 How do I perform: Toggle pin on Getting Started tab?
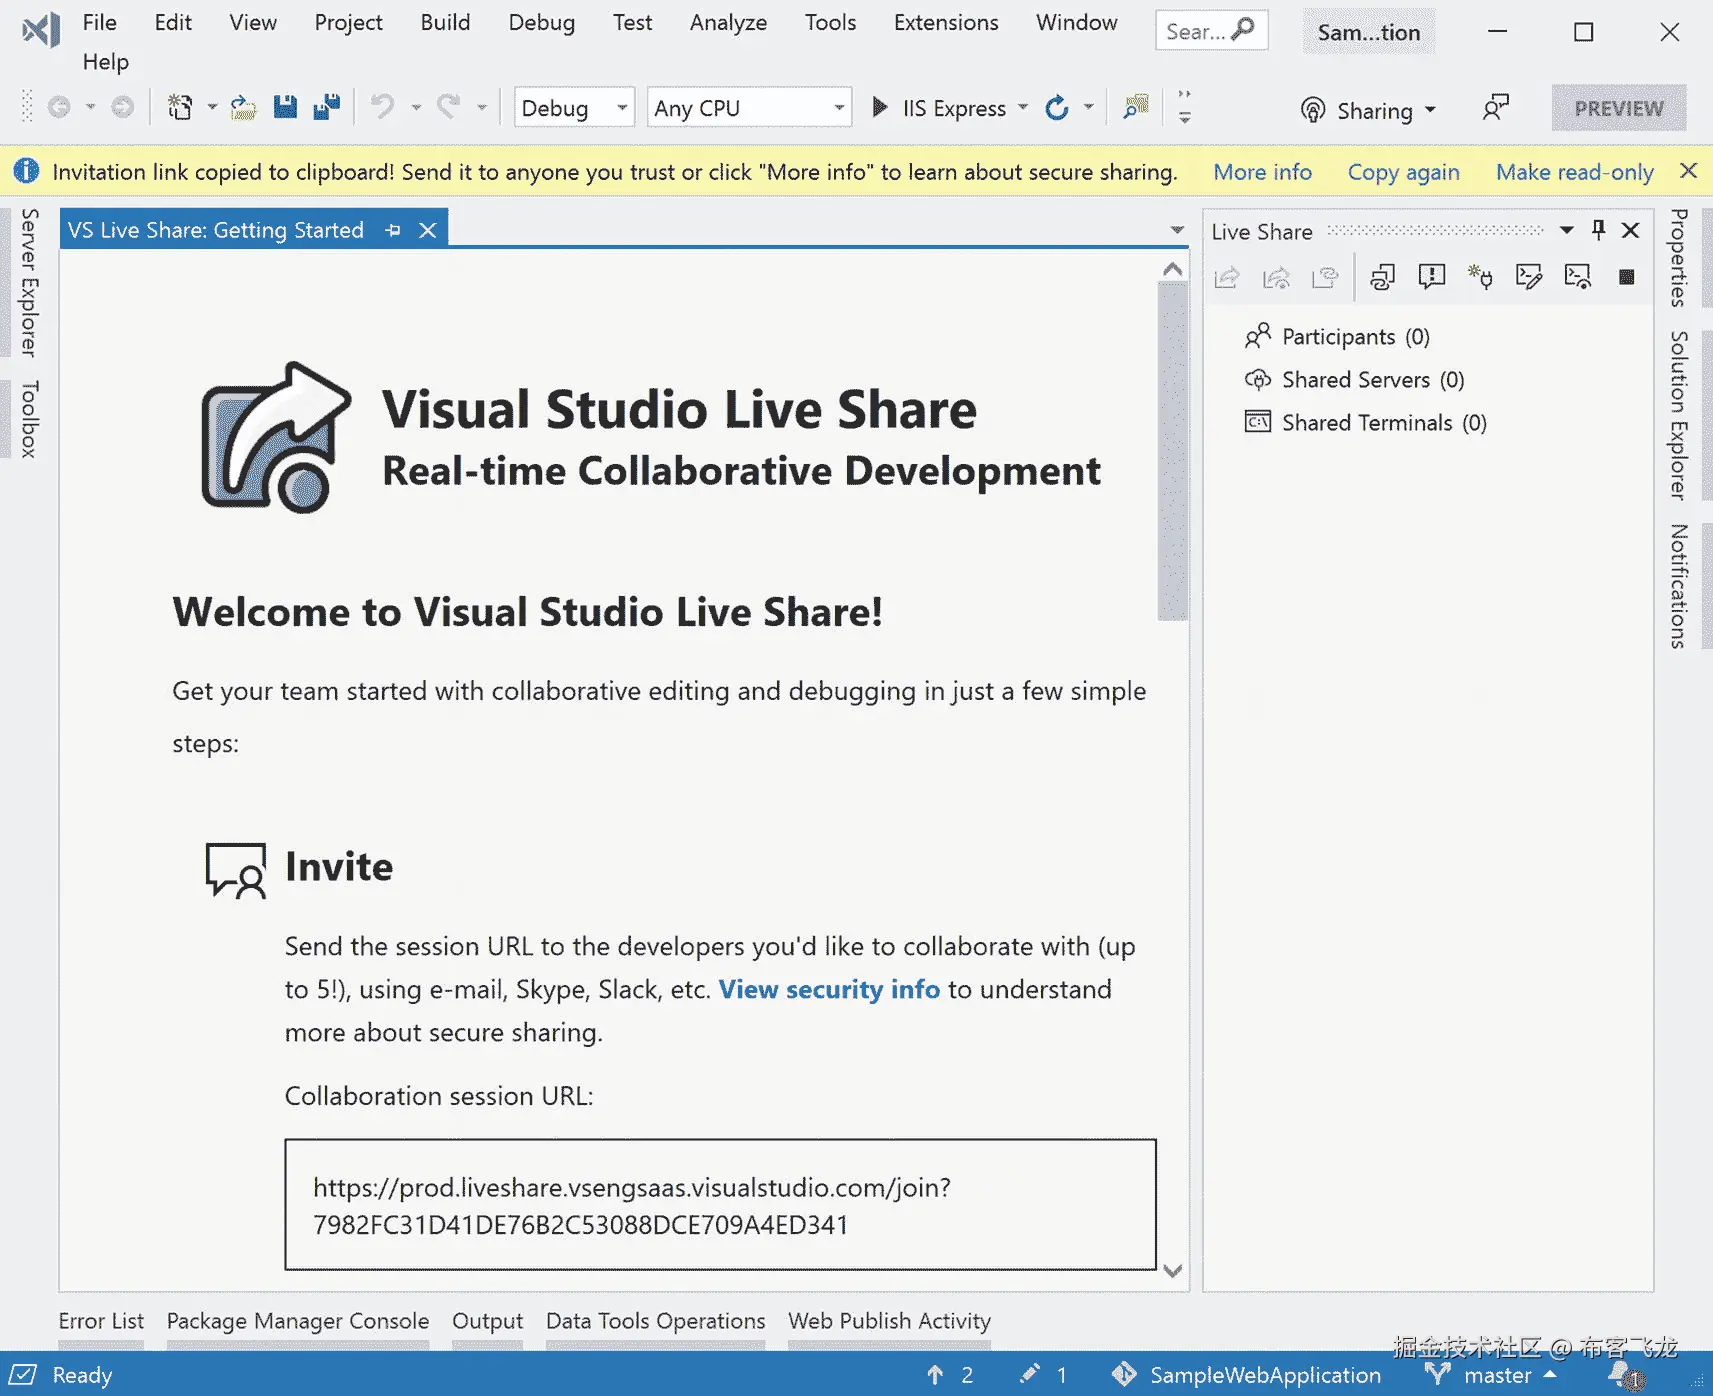pyautogui.click(x=393, y=231)
